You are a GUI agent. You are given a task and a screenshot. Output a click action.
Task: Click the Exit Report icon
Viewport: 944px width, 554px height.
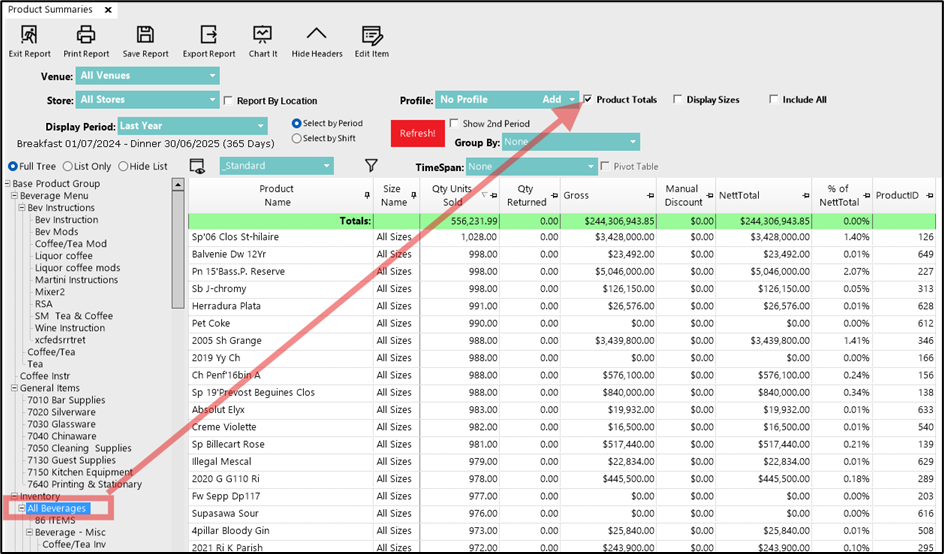point(30,36)
